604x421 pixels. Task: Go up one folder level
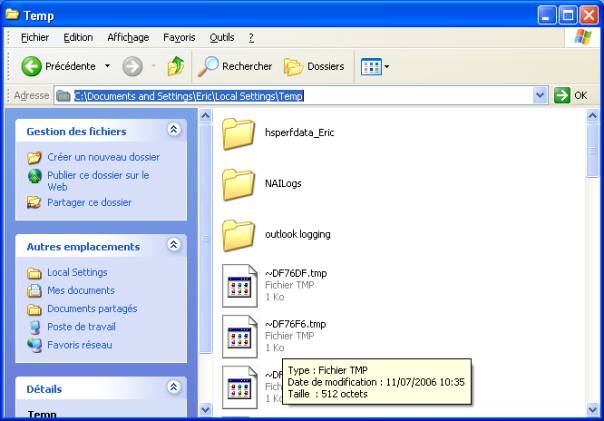[x=176, y=66]
